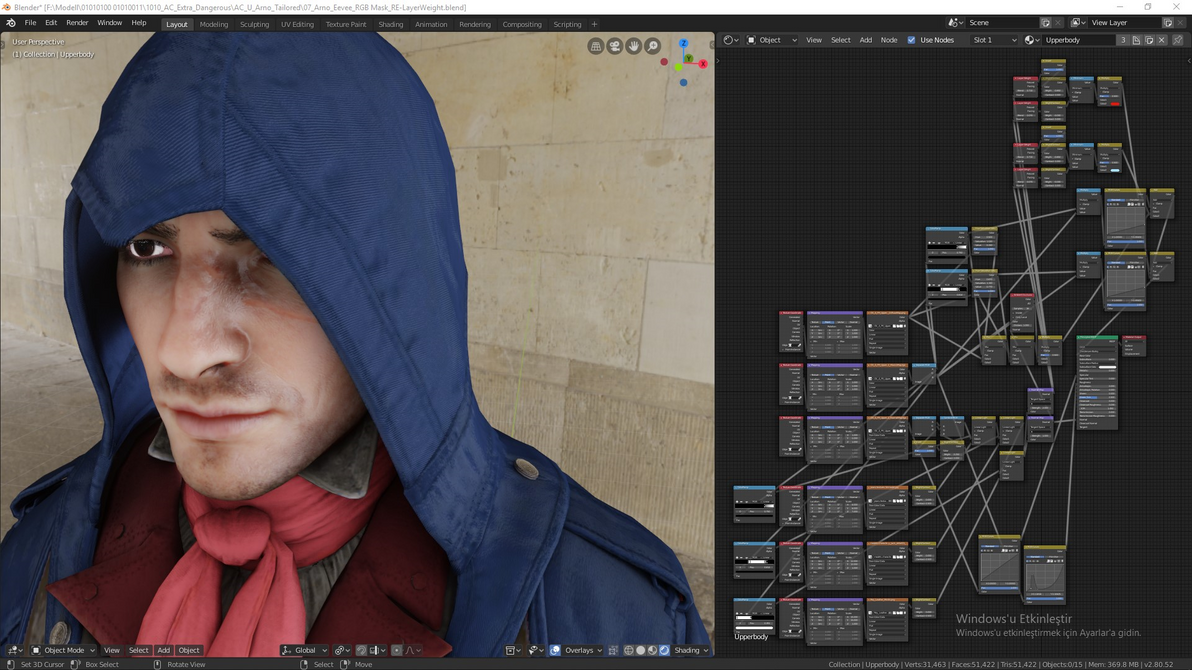The height and width of the screenshot is (670, 1192).
Task: Select solid viewport shading
Action: pos(641,650)
